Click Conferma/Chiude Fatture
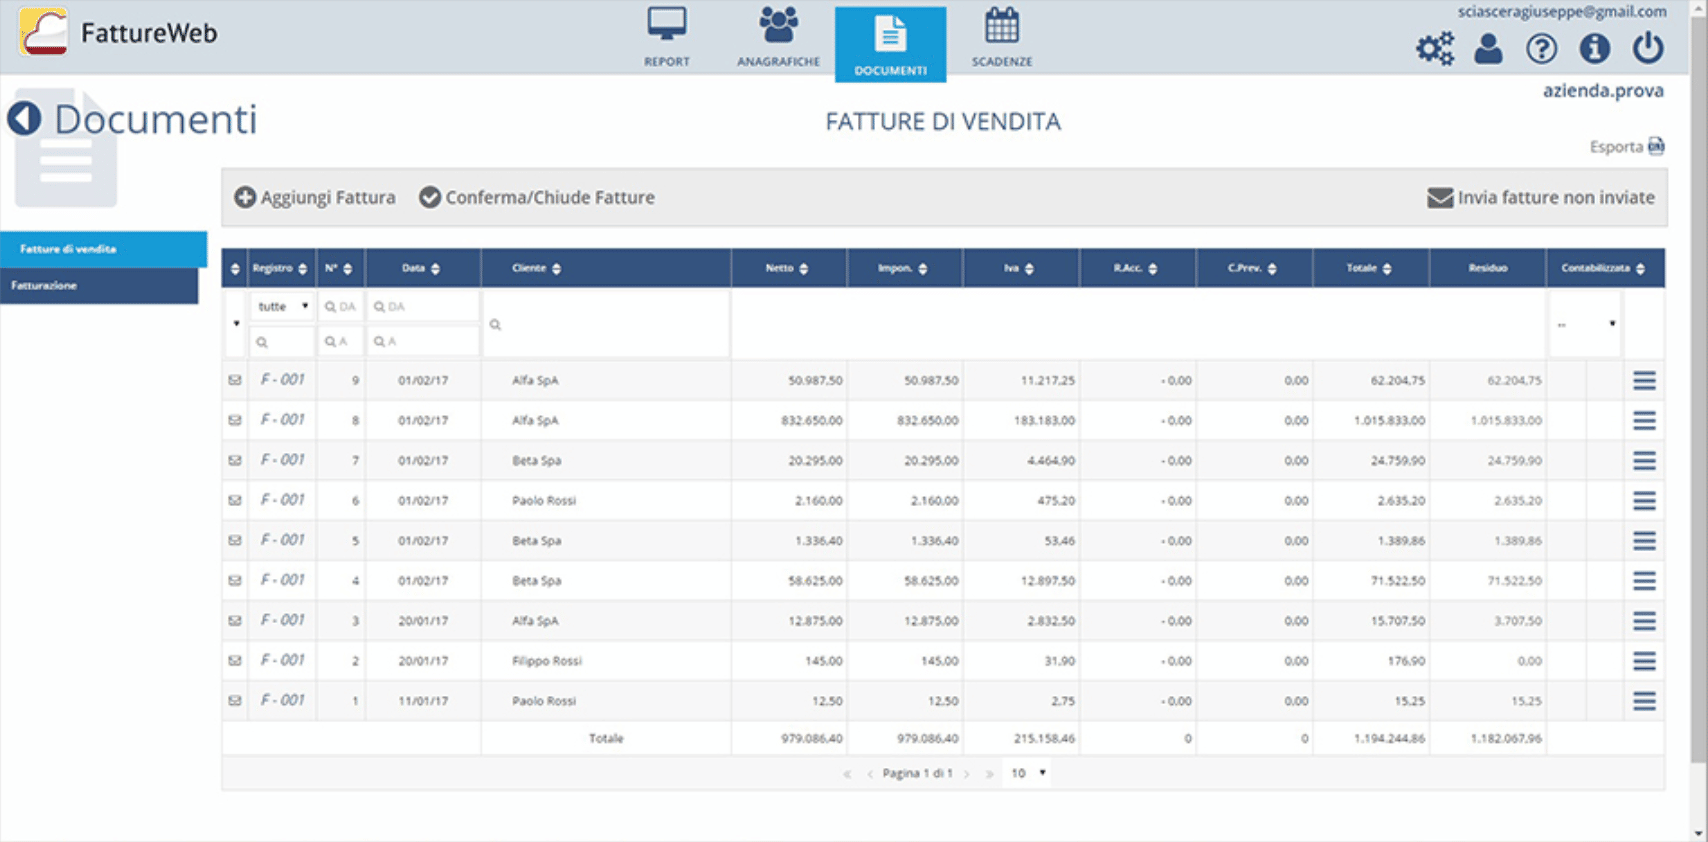The height and width of the screenshot is (842, 1708). pyautogui.click(x=537, y=198)
